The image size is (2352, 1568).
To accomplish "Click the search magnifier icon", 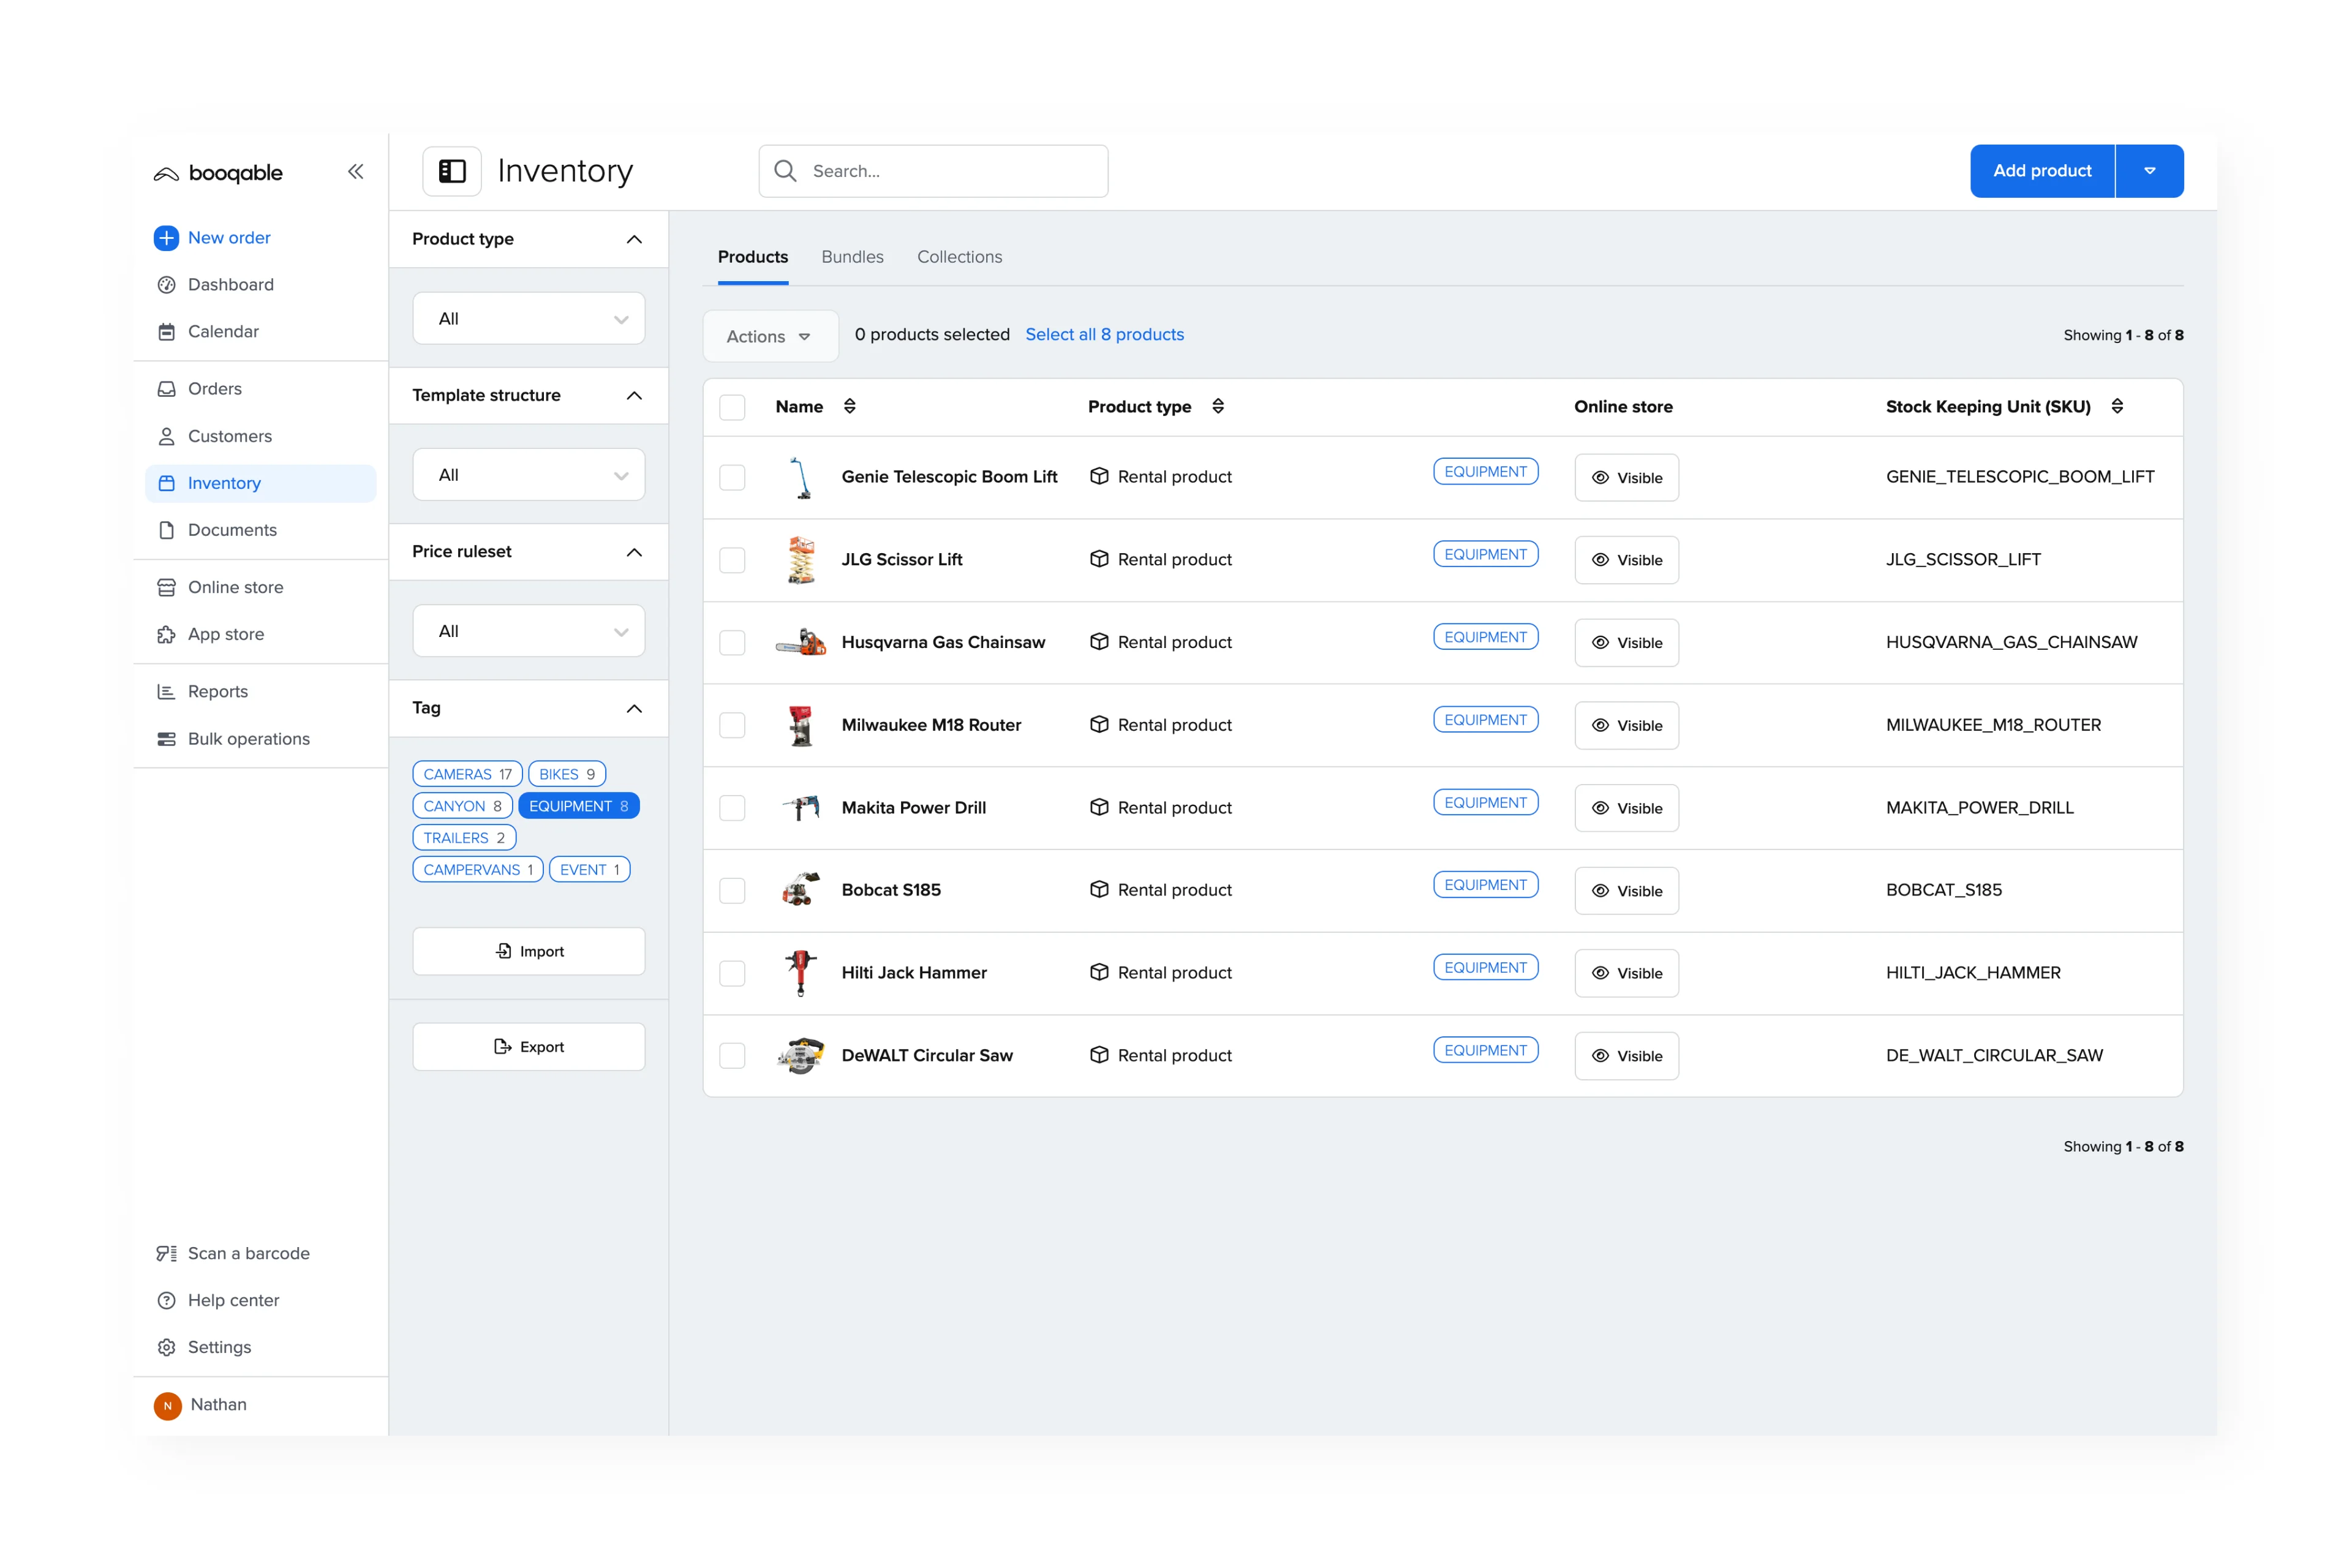I will [786, 171].
